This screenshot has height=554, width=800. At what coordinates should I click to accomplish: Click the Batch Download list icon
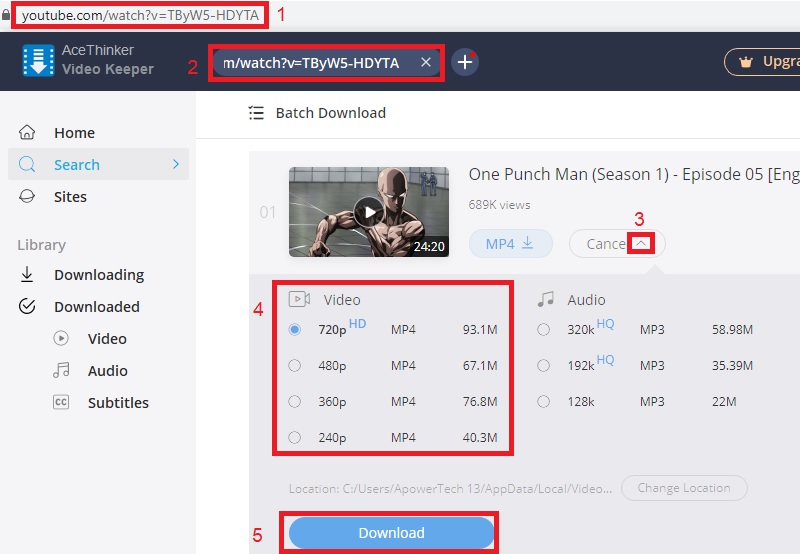[x=257, y=113]
